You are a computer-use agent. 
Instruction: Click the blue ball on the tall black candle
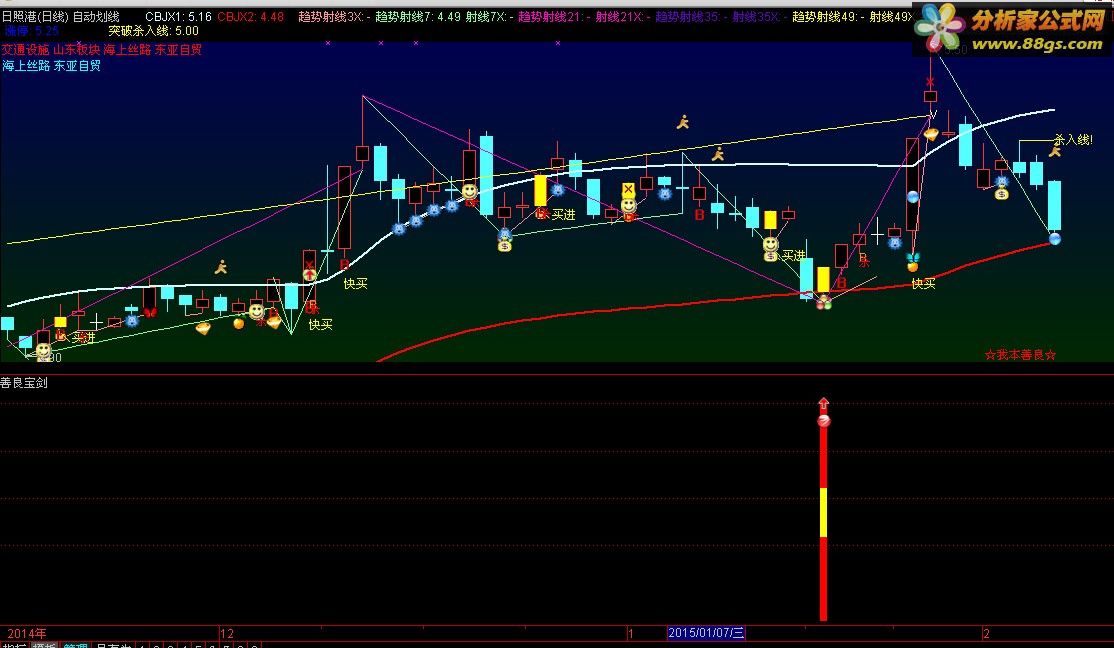[913, 196]
